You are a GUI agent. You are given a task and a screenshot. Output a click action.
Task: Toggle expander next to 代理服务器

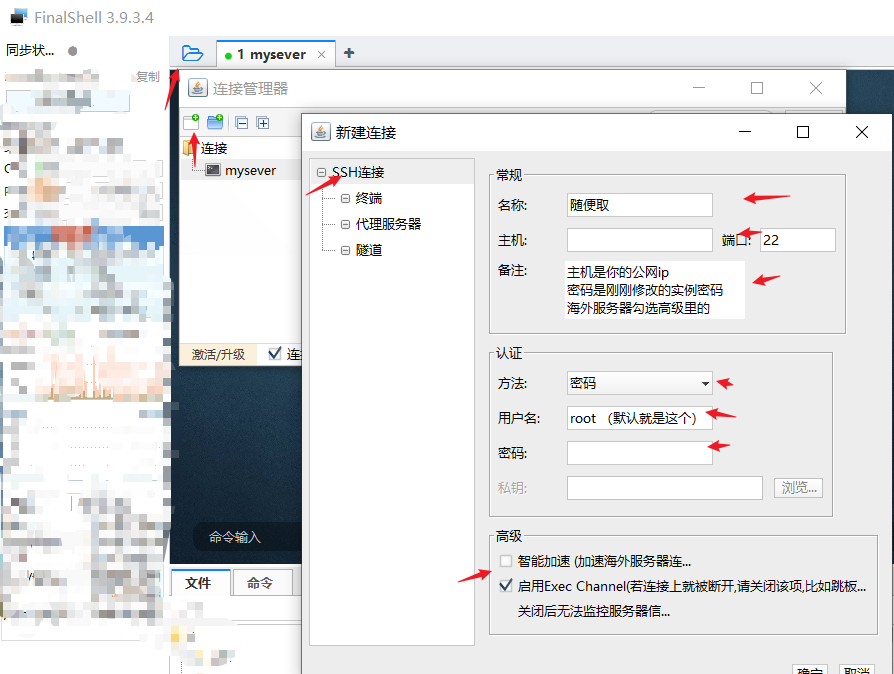pyautogui.click(x=345, y=224)
